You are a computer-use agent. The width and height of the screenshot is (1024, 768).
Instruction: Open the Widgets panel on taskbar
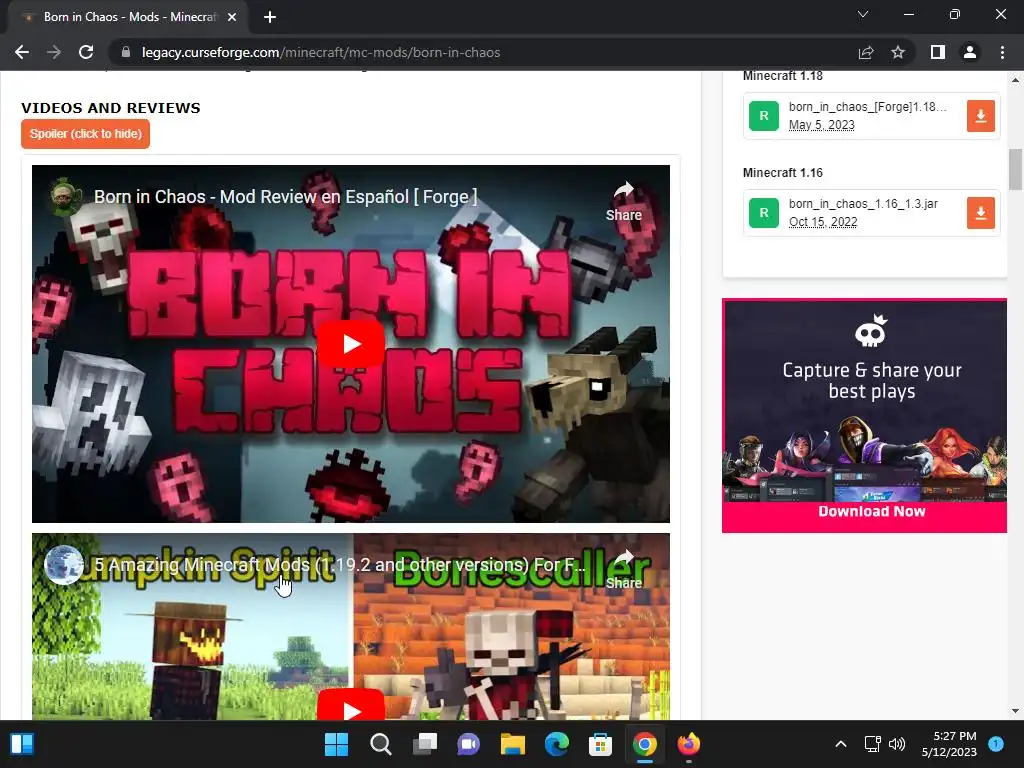pos(22,744)
